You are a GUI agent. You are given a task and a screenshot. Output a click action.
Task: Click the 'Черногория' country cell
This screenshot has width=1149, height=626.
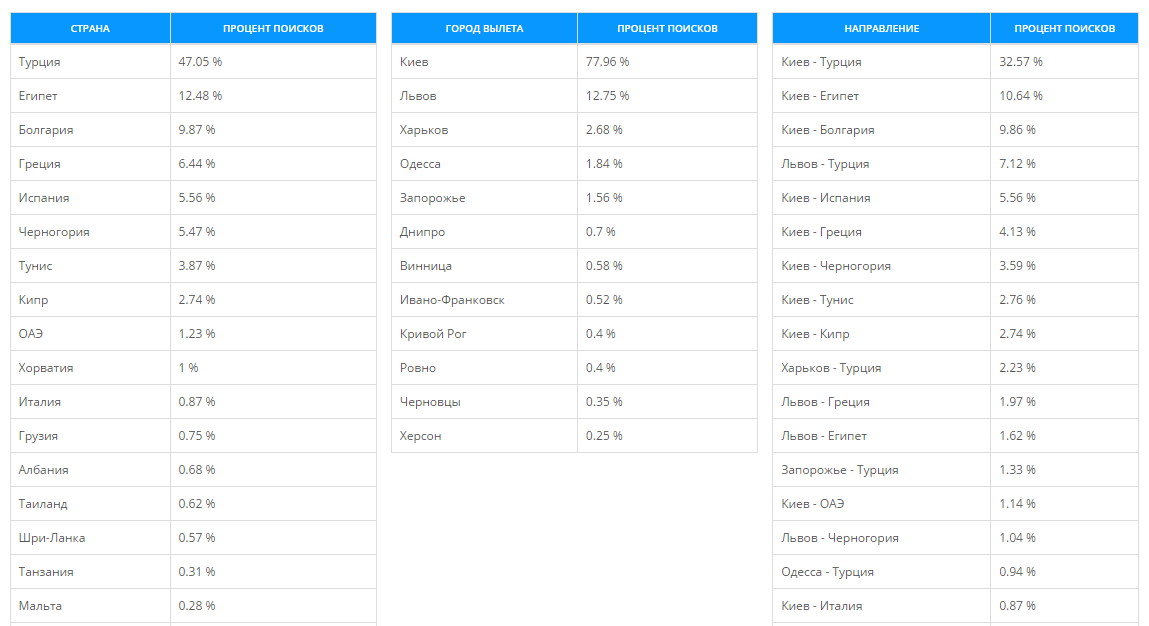[54, 232]
